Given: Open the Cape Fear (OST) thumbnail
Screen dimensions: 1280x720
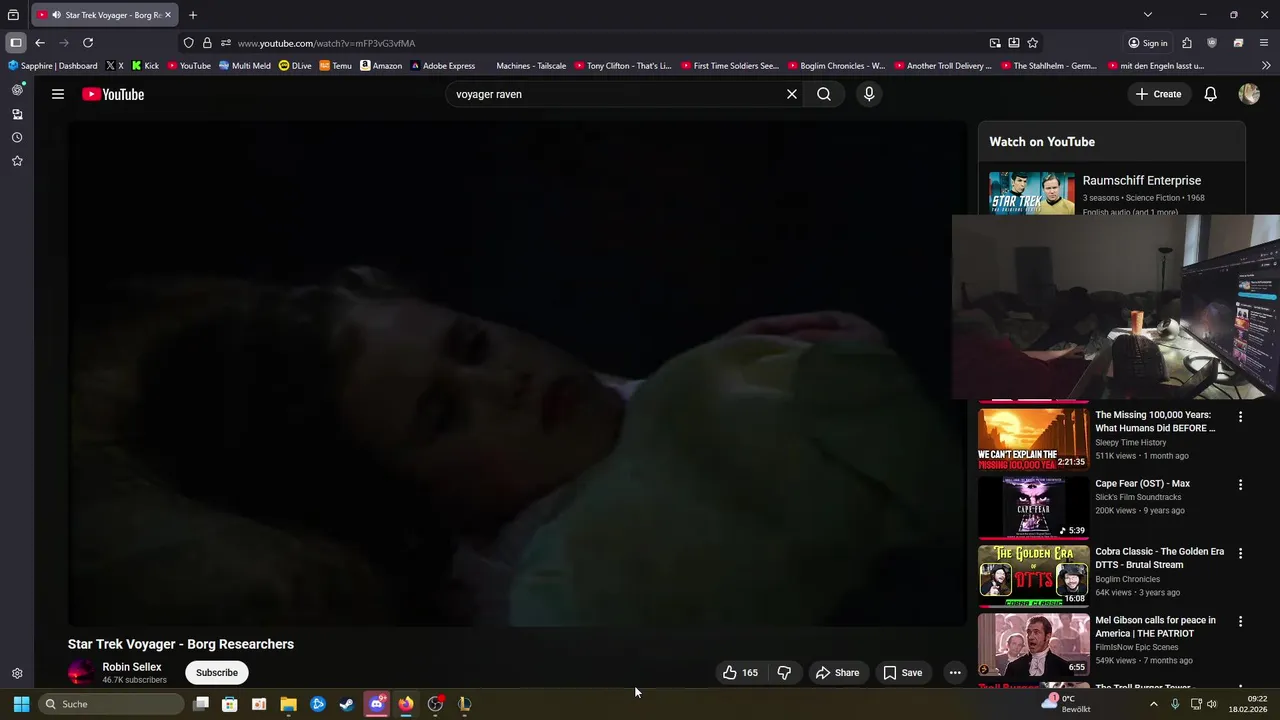Looking at the screenshot, I should (x=1033, y=506).
